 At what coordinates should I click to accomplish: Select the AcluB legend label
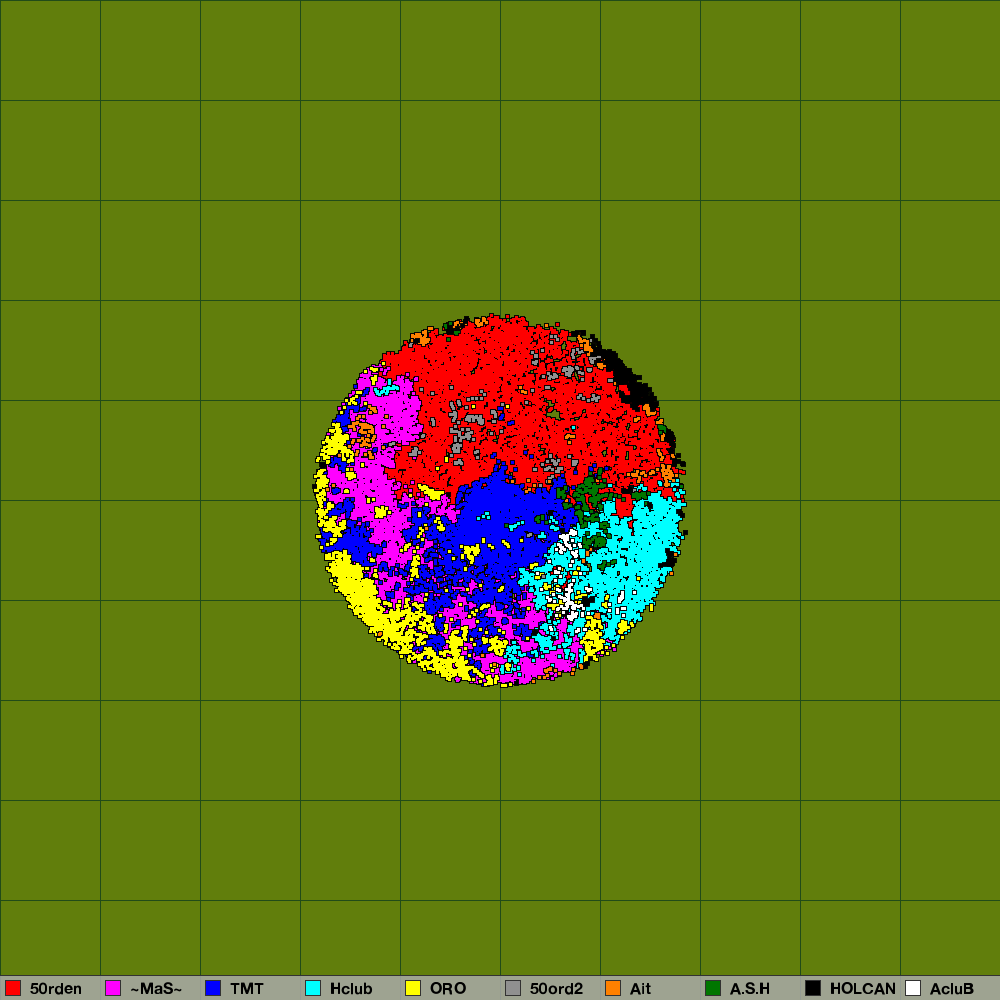[x=952, y=989]
